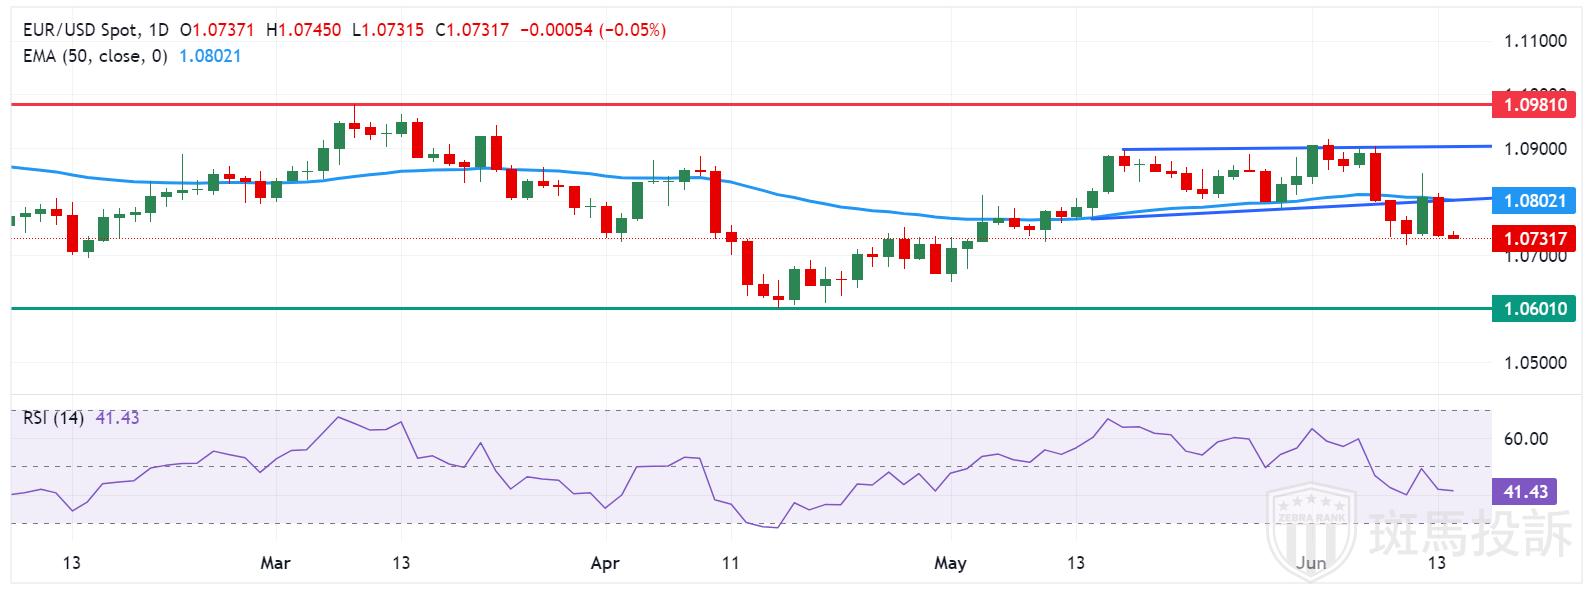Image resolution: width=1591 pixels, height=595 pixels.
Task: Click the 60.00 RSI scale label
Action: pos(1526,439)
